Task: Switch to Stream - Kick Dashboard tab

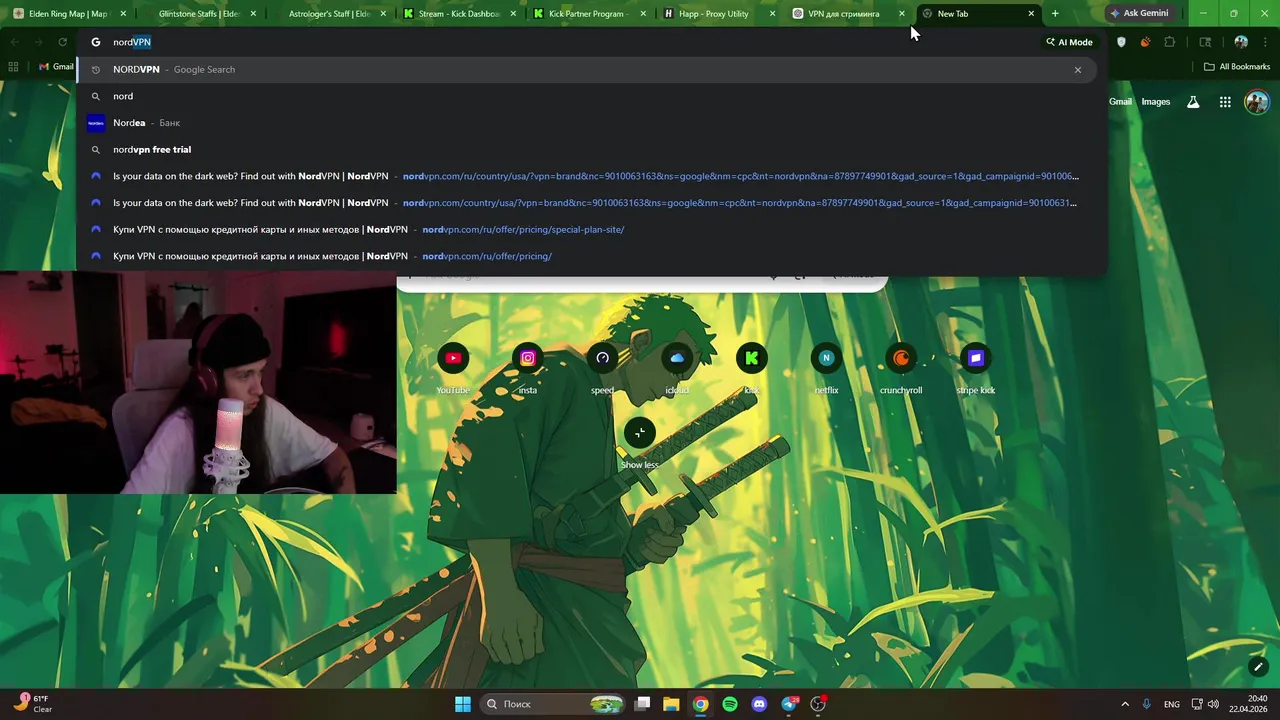Action: (x=459, y=14)
